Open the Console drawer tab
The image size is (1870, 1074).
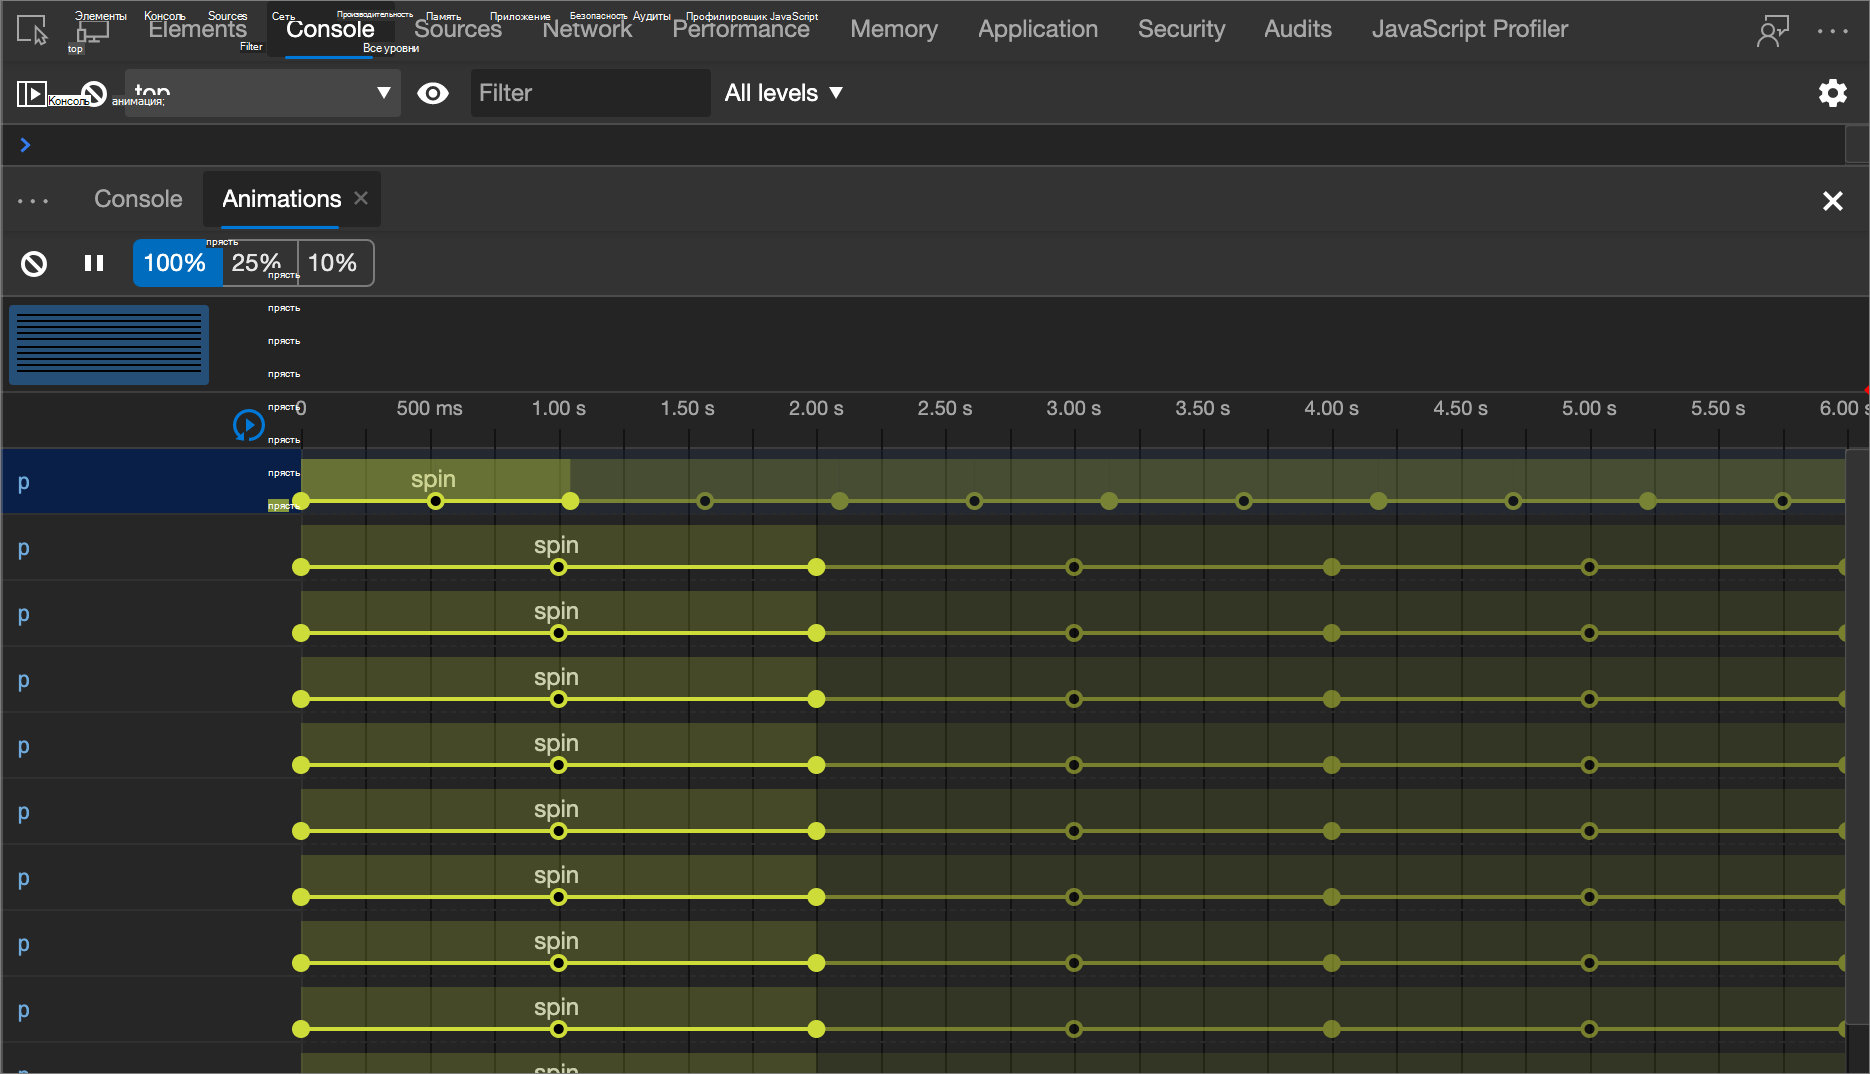[138, 199]
